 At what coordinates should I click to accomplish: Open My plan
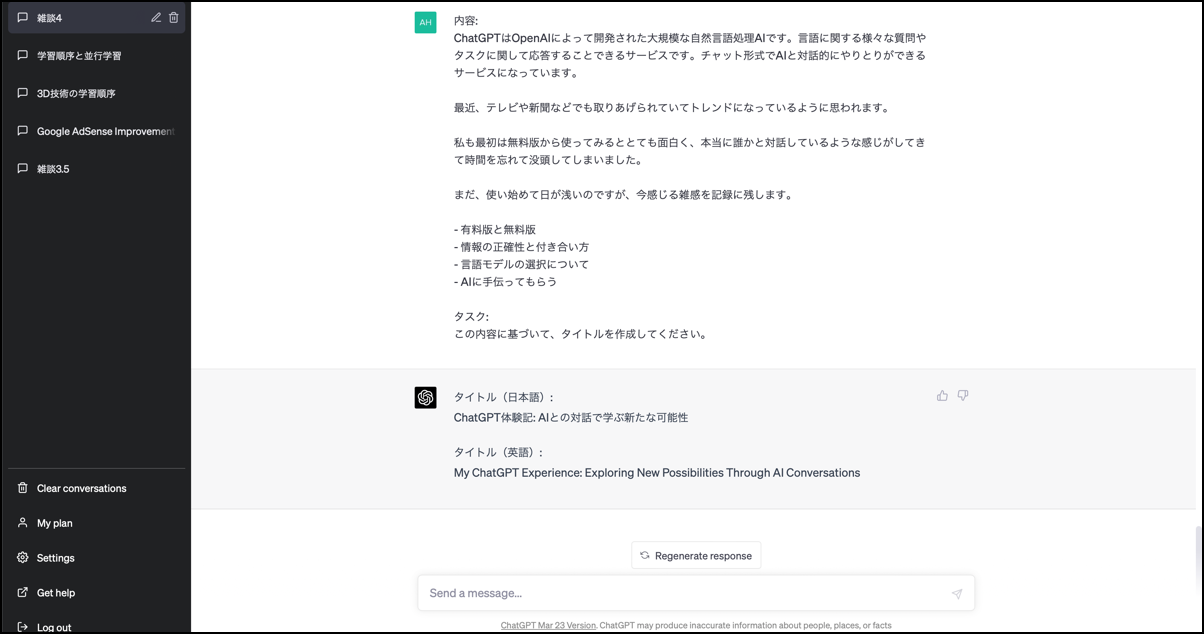tap(55, 523)
